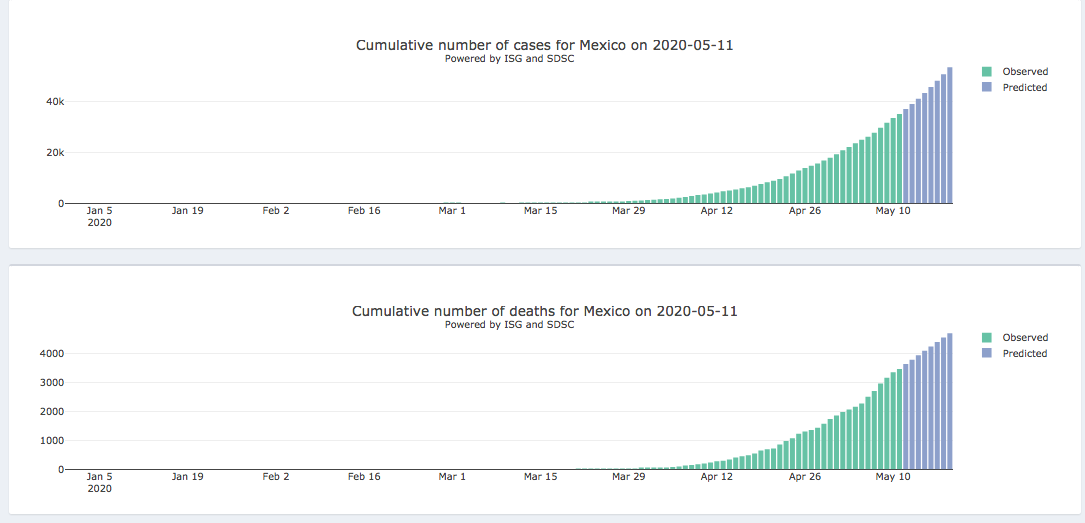Select the cumulative cases chart title
The height and width of the screenshot is (523, 1085).
(x=544, y=45)
